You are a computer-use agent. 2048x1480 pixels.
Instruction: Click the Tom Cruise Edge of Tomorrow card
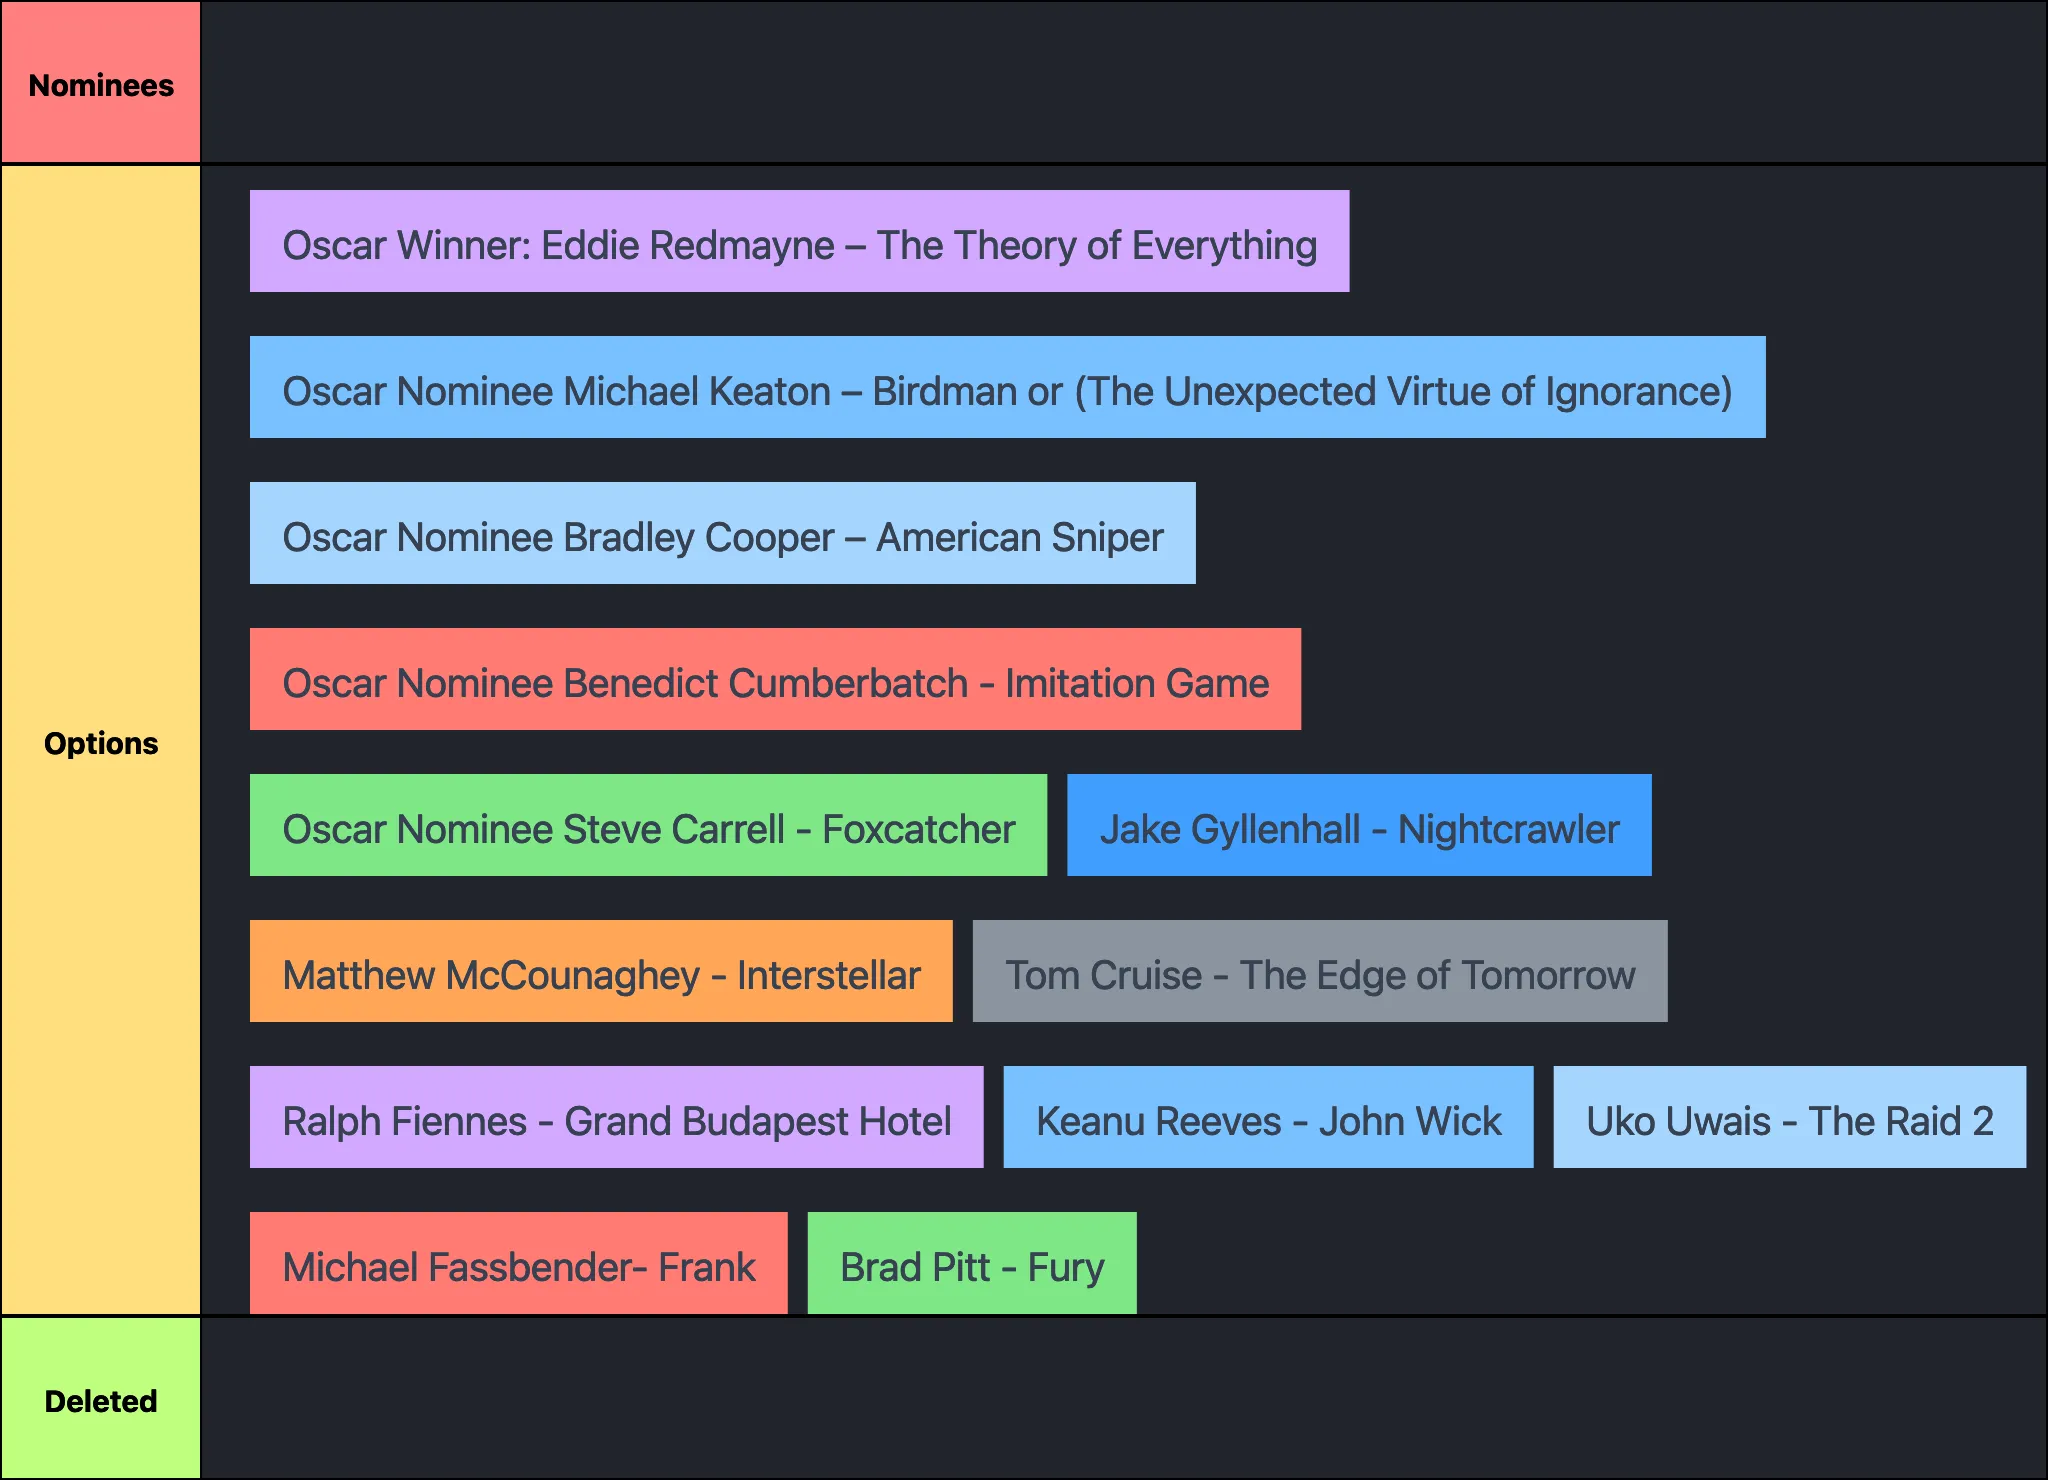point(1320,972)
